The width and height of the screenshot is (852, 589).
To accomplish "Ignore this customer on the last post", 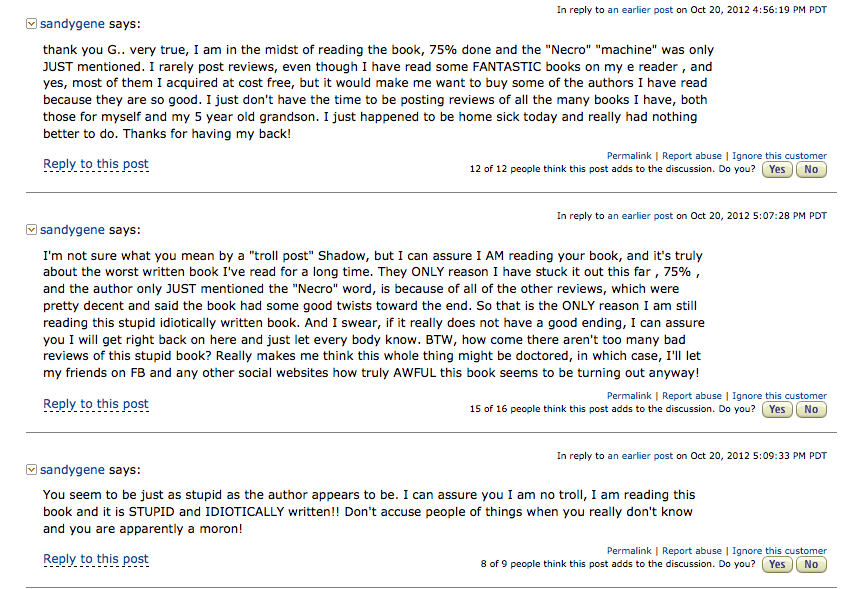I will [x=779, y=551].
